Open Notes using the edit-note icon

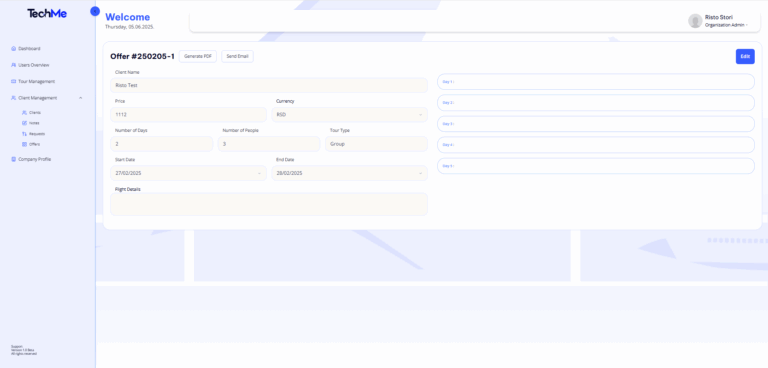pyautogui.click(x=24, y=123)
